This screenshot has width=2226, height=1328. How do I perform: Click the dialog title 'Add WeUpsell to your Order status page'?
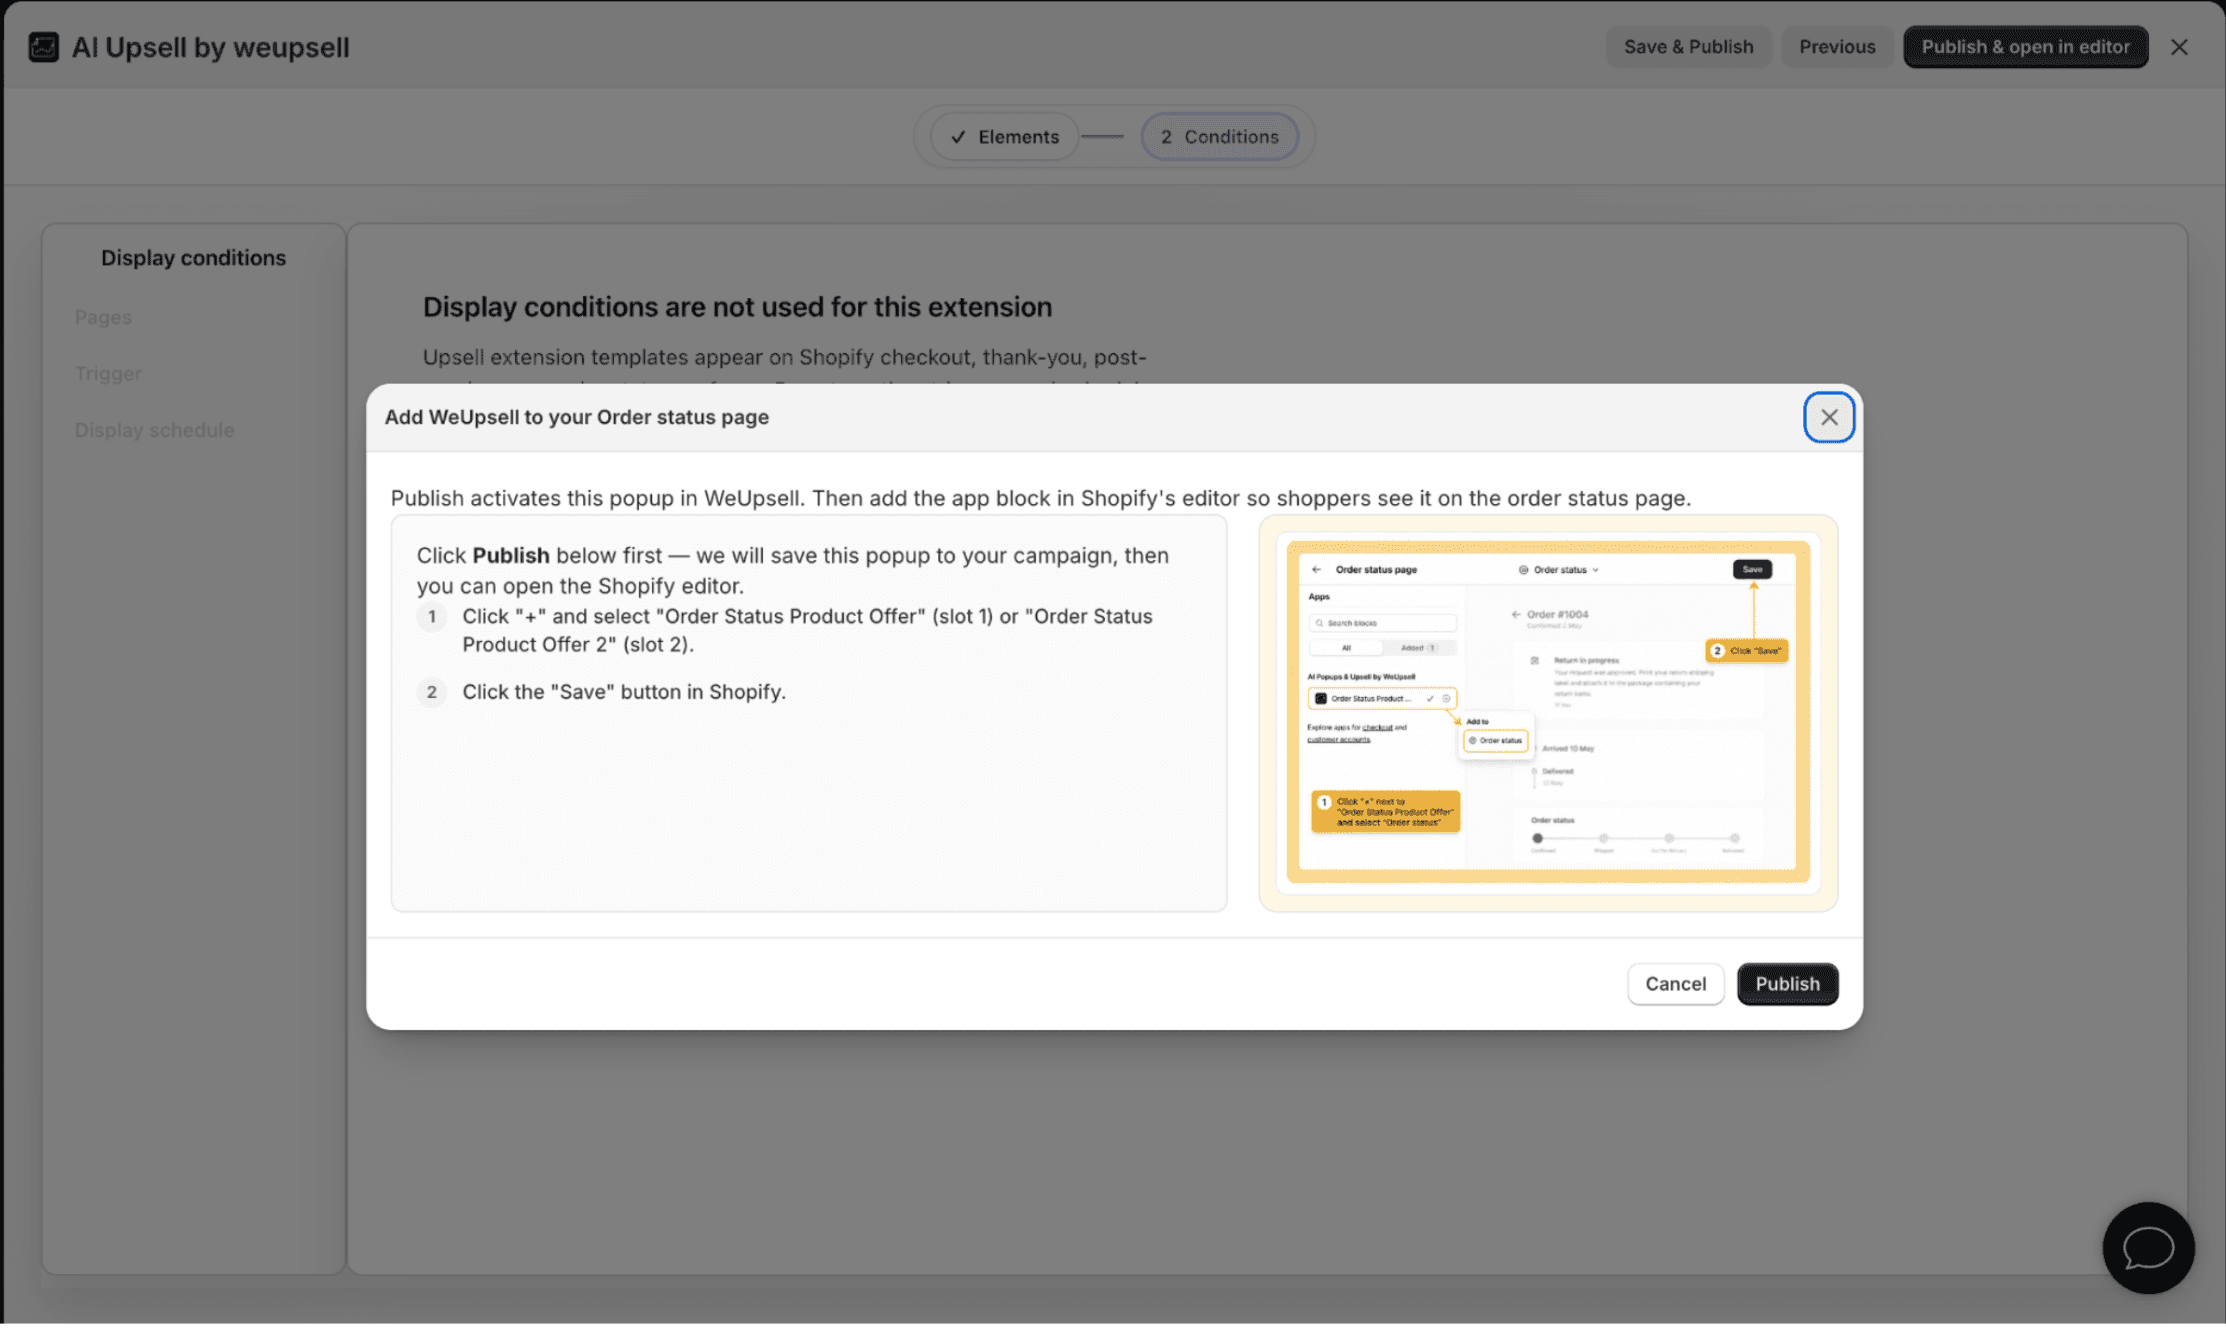(x=577, y=417)
